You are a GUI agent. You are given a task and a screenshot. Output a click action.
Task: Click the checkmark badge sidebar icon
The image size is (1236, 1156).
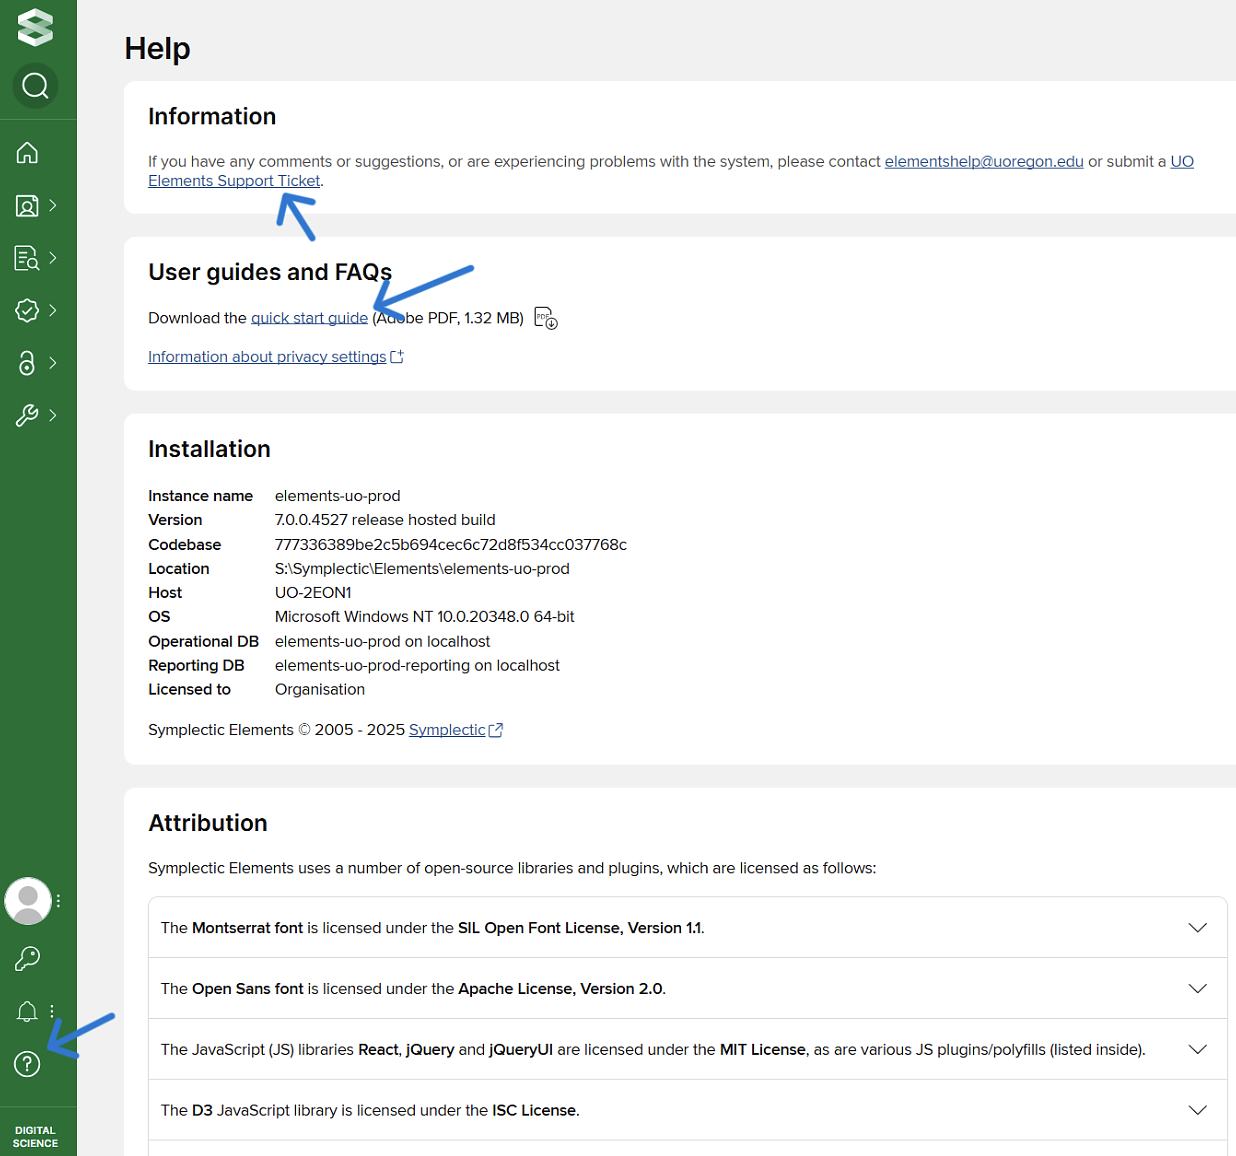tap(27, 311)
